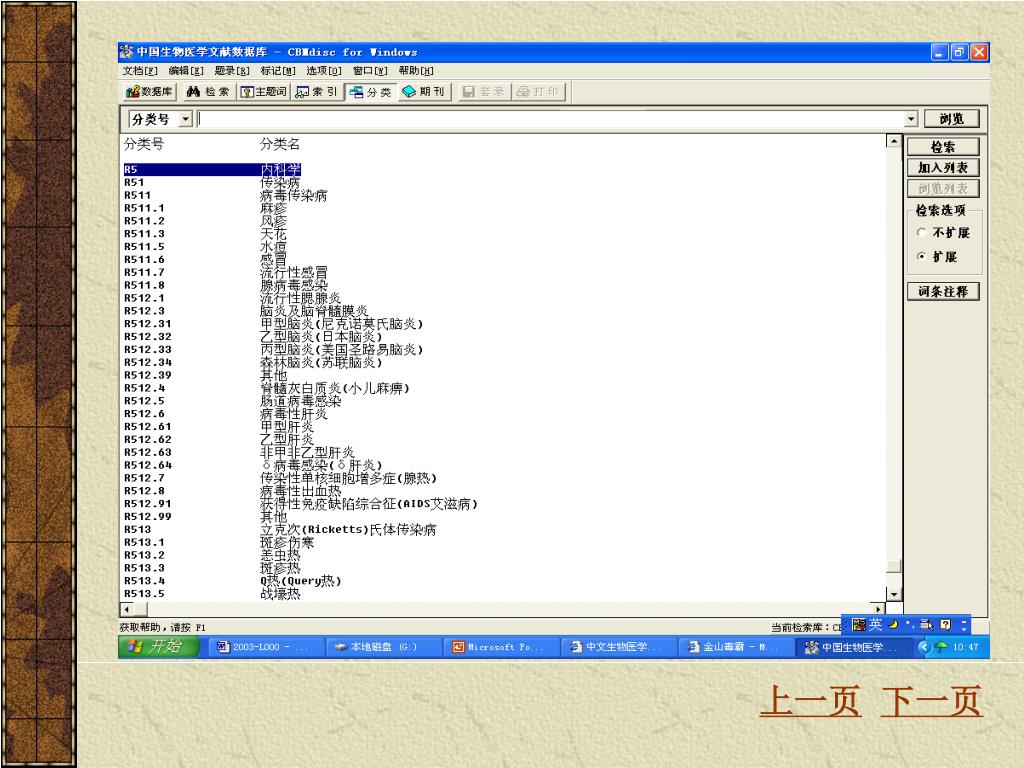Screen dimensions: 1024x768
Task: Click the 词条注释 entry notes button
Action: click(943, 291)
